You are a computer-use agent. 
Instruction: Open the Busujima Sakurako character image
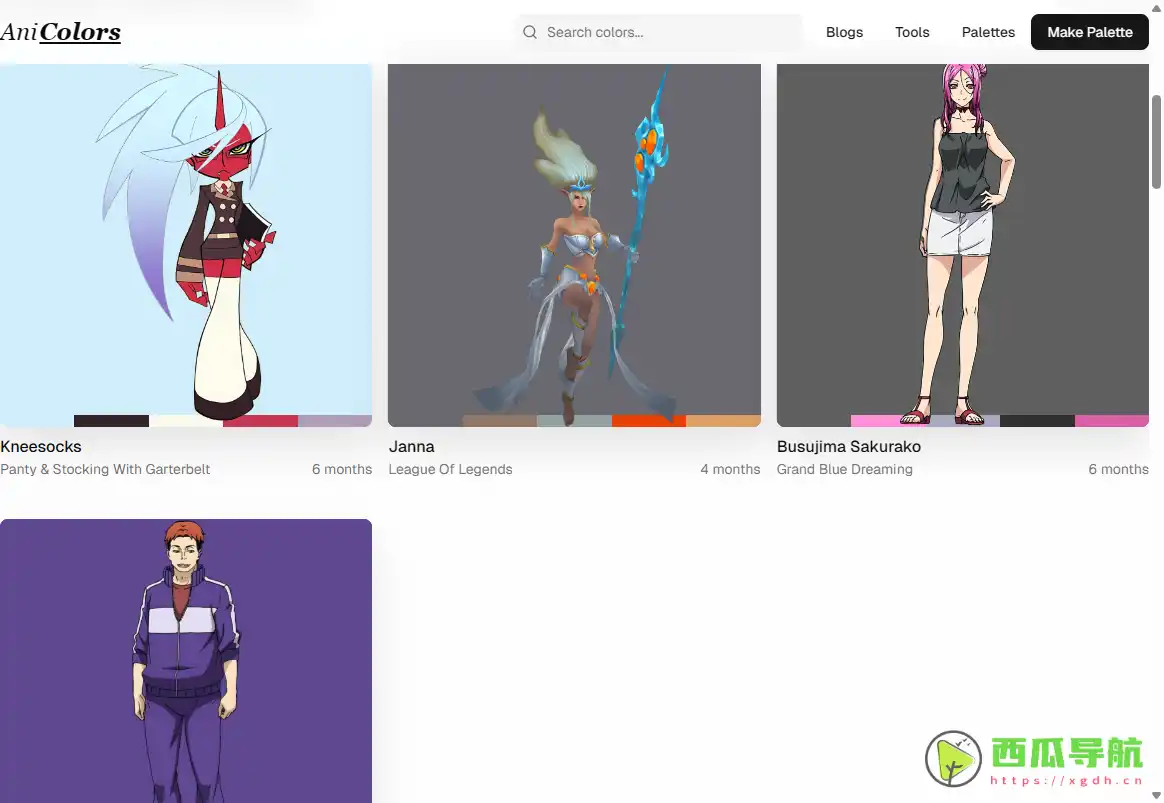962,240
